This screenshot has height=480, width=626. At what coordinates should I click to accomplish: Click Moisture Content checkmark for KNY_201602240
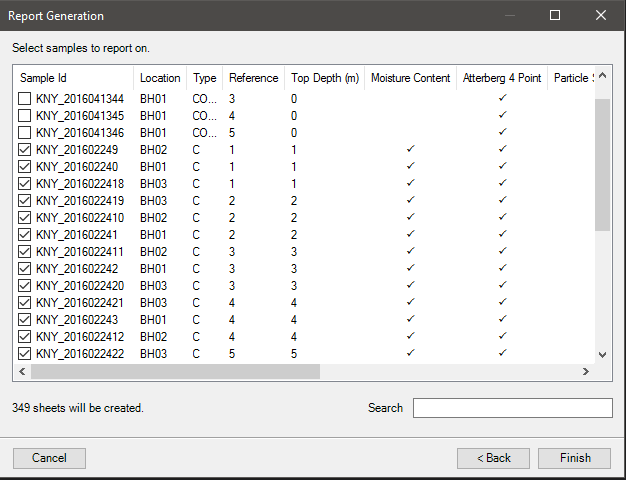410,165
